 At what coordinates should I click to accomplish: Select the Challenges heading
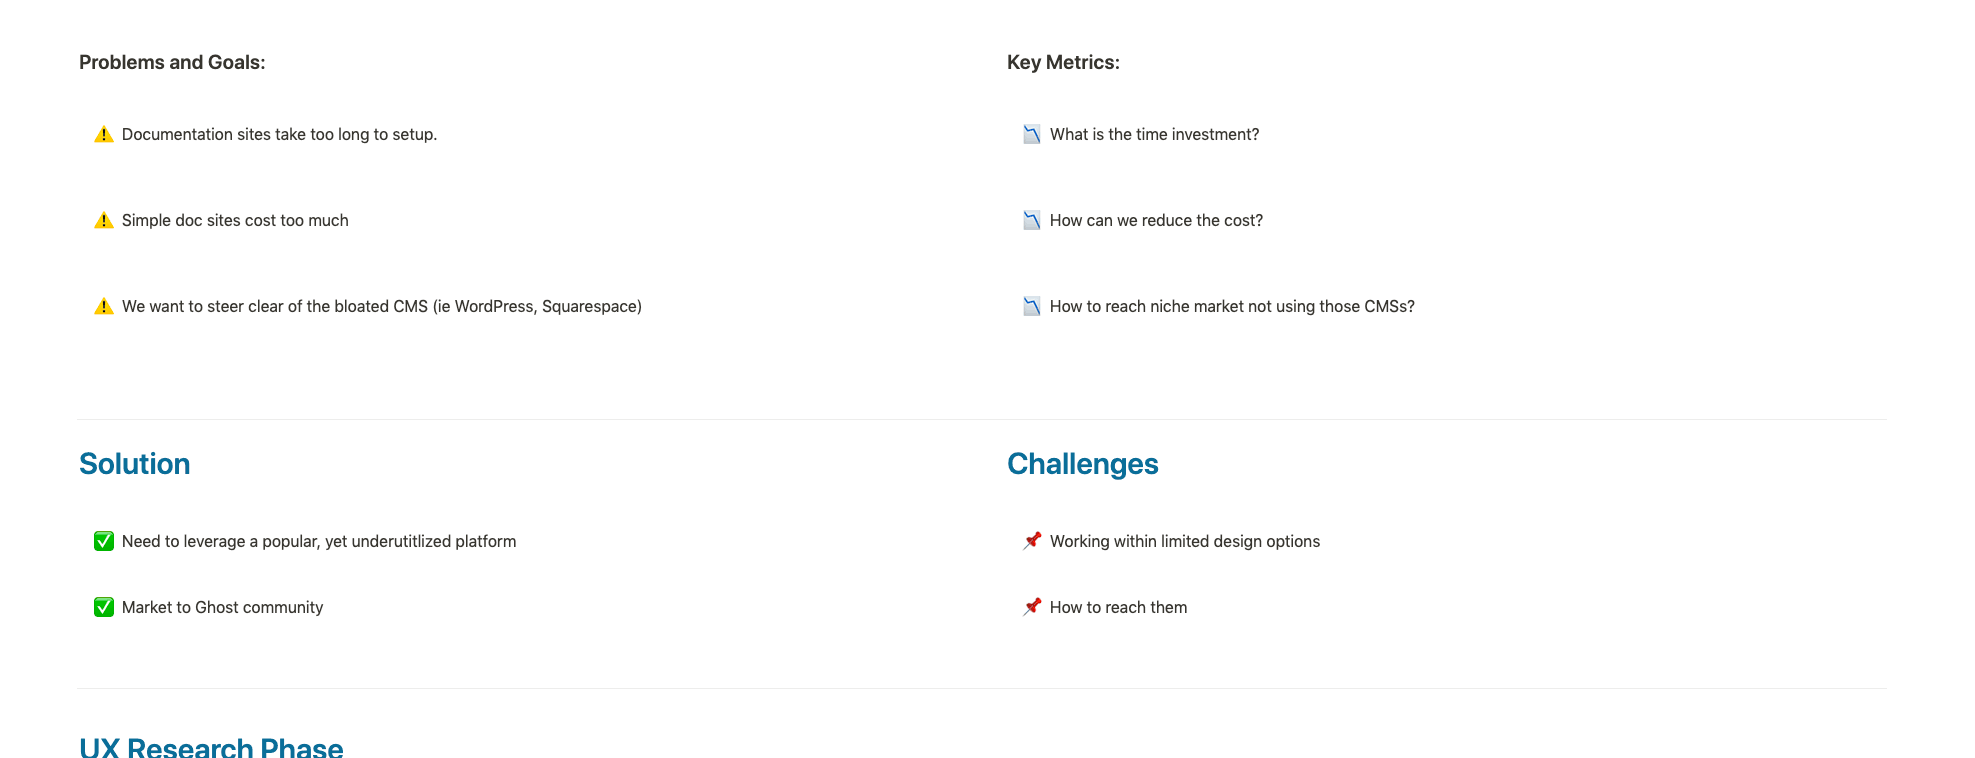(1082, 464)
